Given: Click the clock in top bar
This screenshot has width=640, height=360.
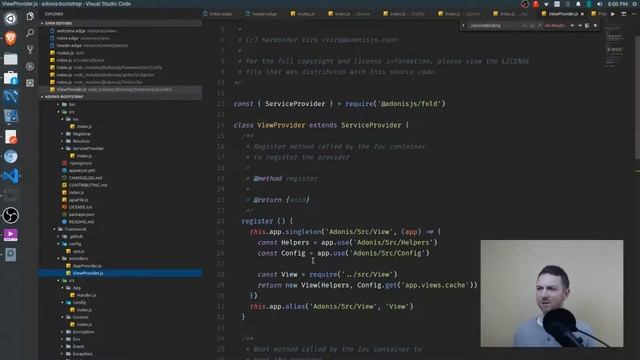Looking at the screenshot, I should [618, 4].
